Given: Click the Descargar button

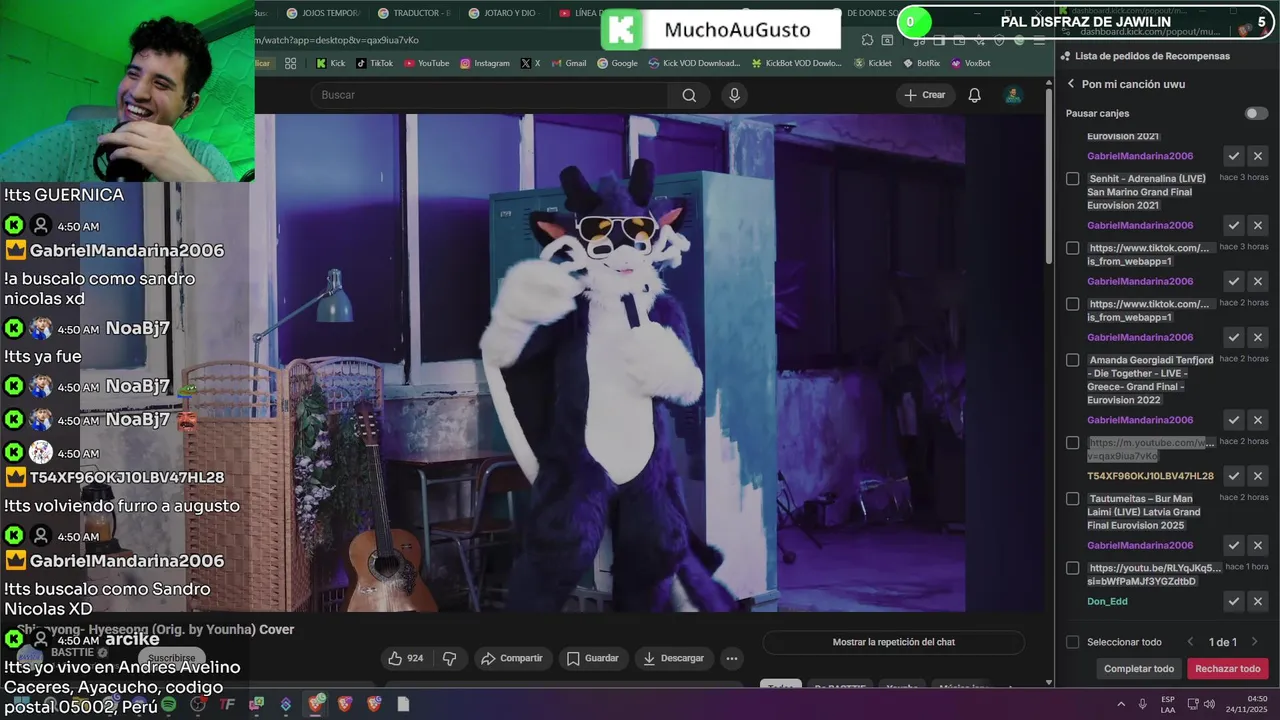Looking at the screenshot, I should [x=673, y=658].
